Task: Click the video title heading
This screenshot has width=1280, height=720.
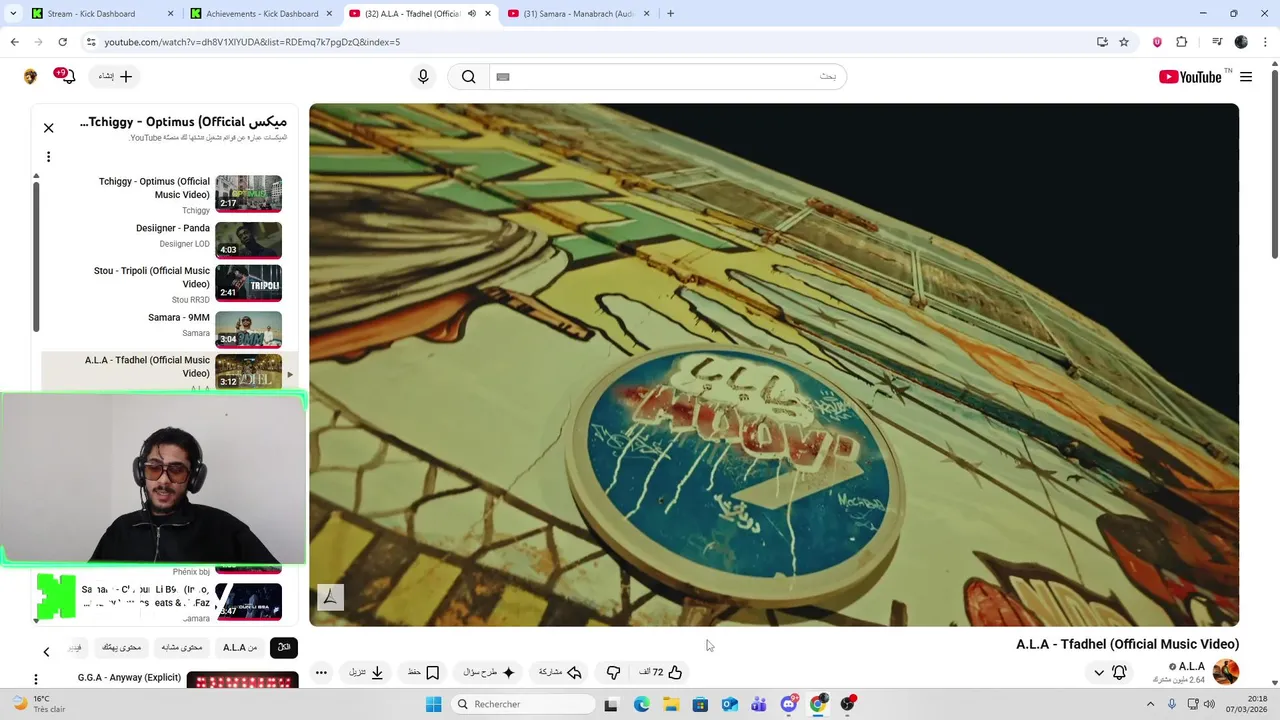Action: click(x=1127, y=644)
